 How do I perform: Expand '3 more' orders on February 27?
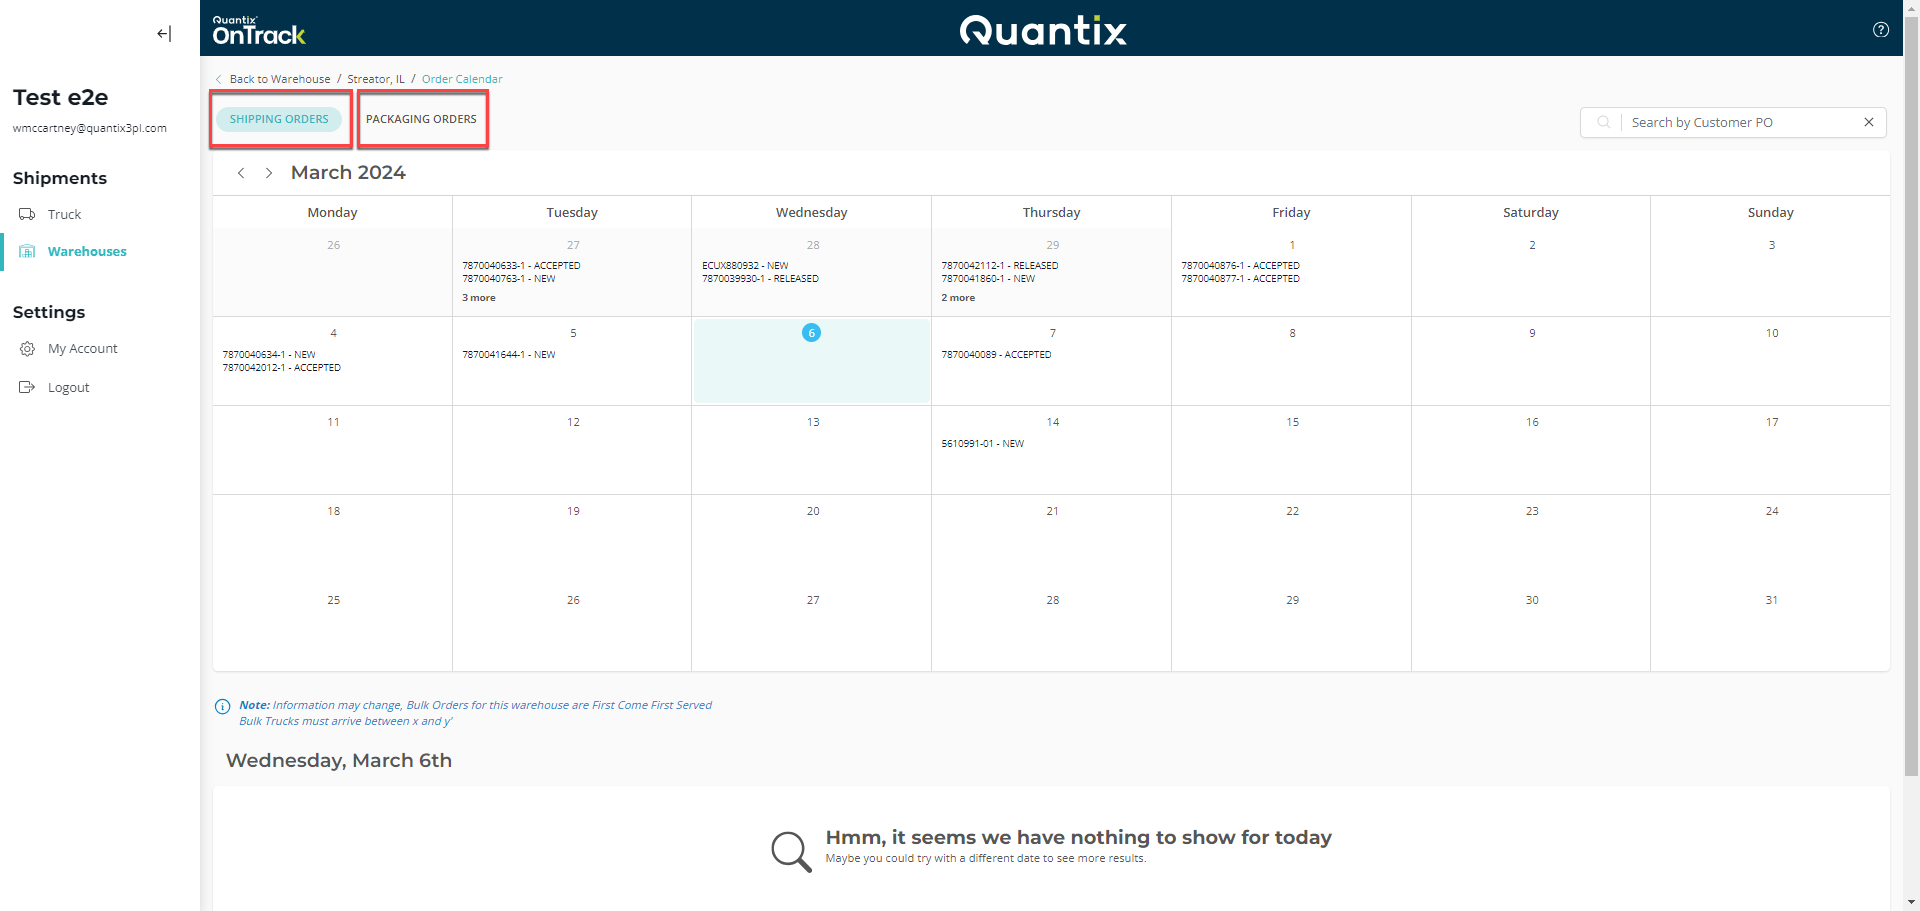pos(478,297)
